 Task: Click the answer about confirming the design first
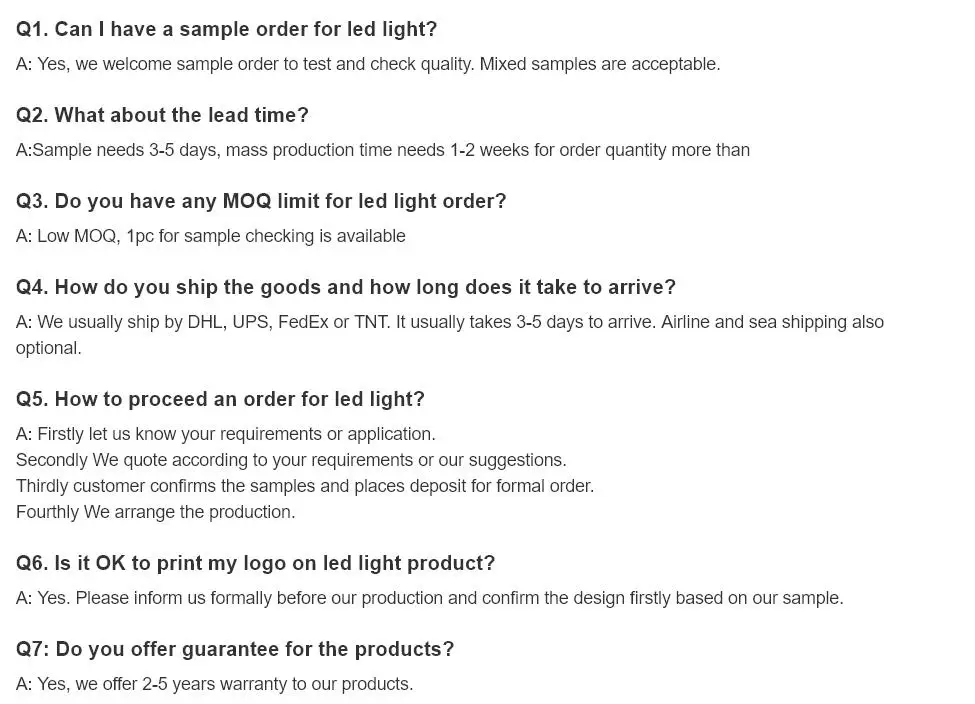[x=430, y=598]
